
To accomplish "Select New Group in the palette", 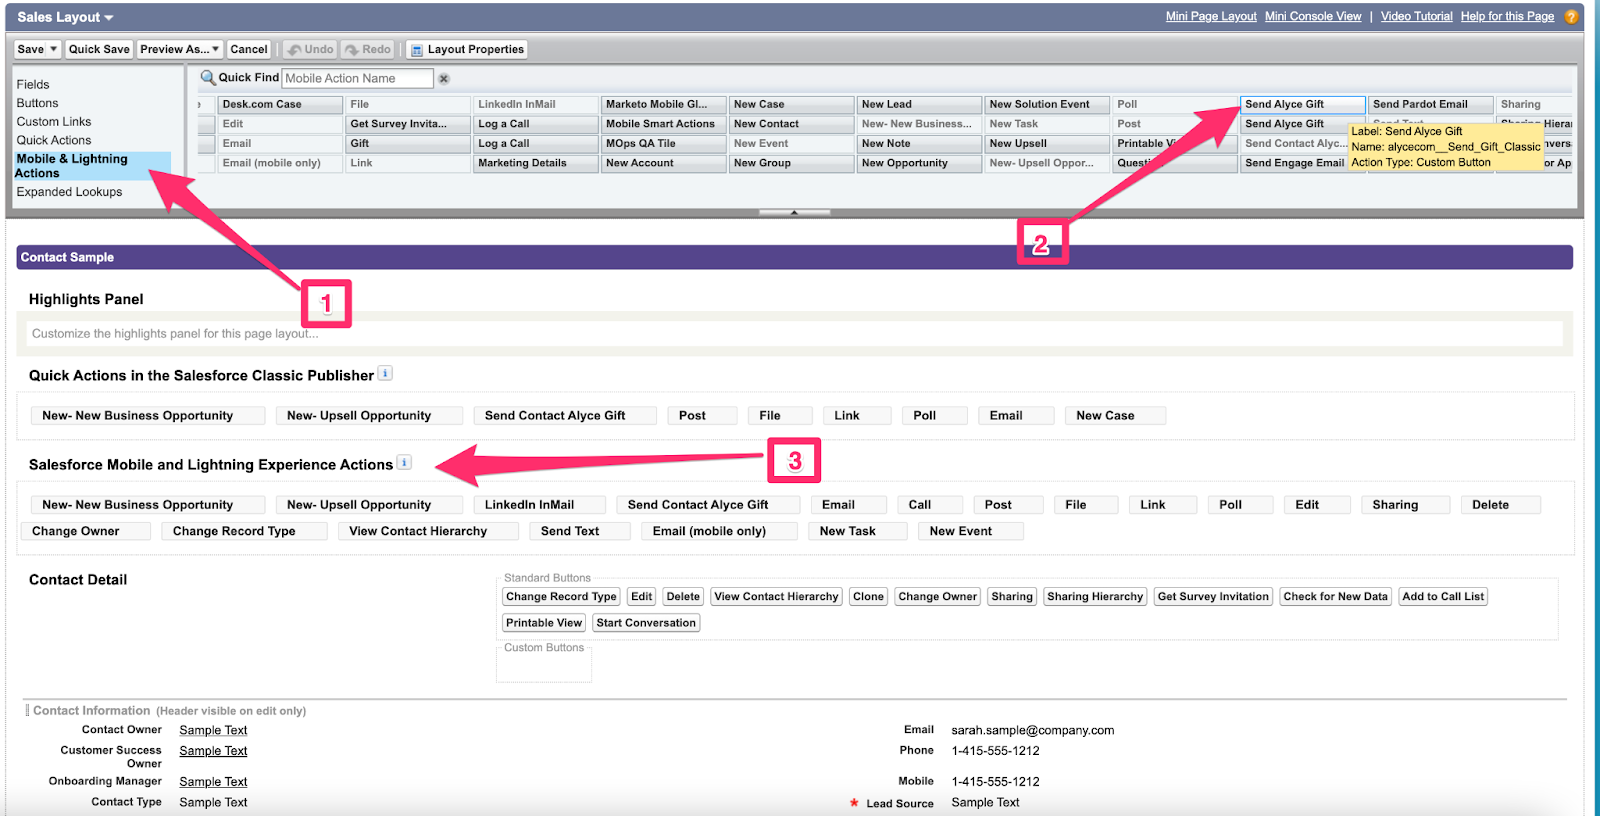I will coord(791,163).
